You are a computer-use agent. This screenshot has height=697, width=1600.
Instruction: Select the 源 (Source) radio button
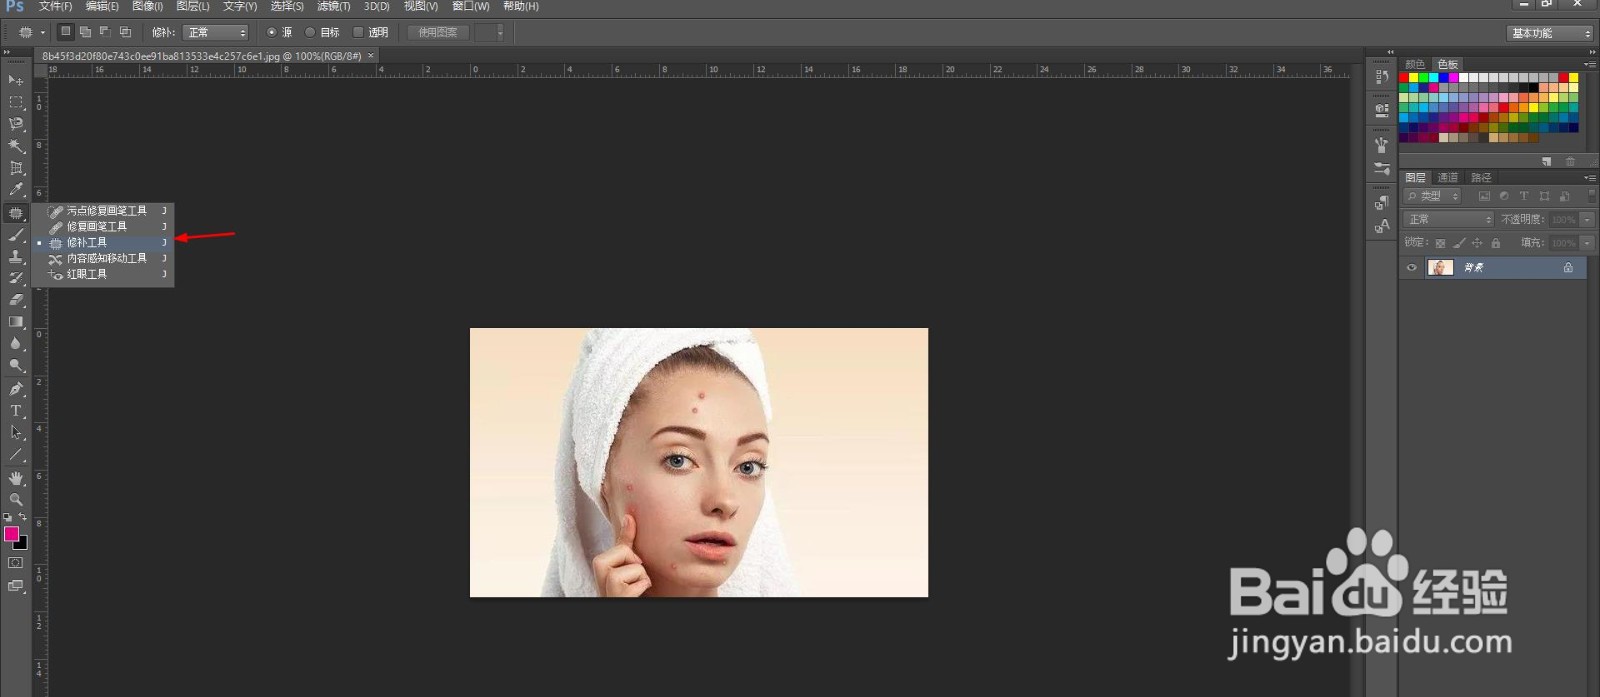271,32
